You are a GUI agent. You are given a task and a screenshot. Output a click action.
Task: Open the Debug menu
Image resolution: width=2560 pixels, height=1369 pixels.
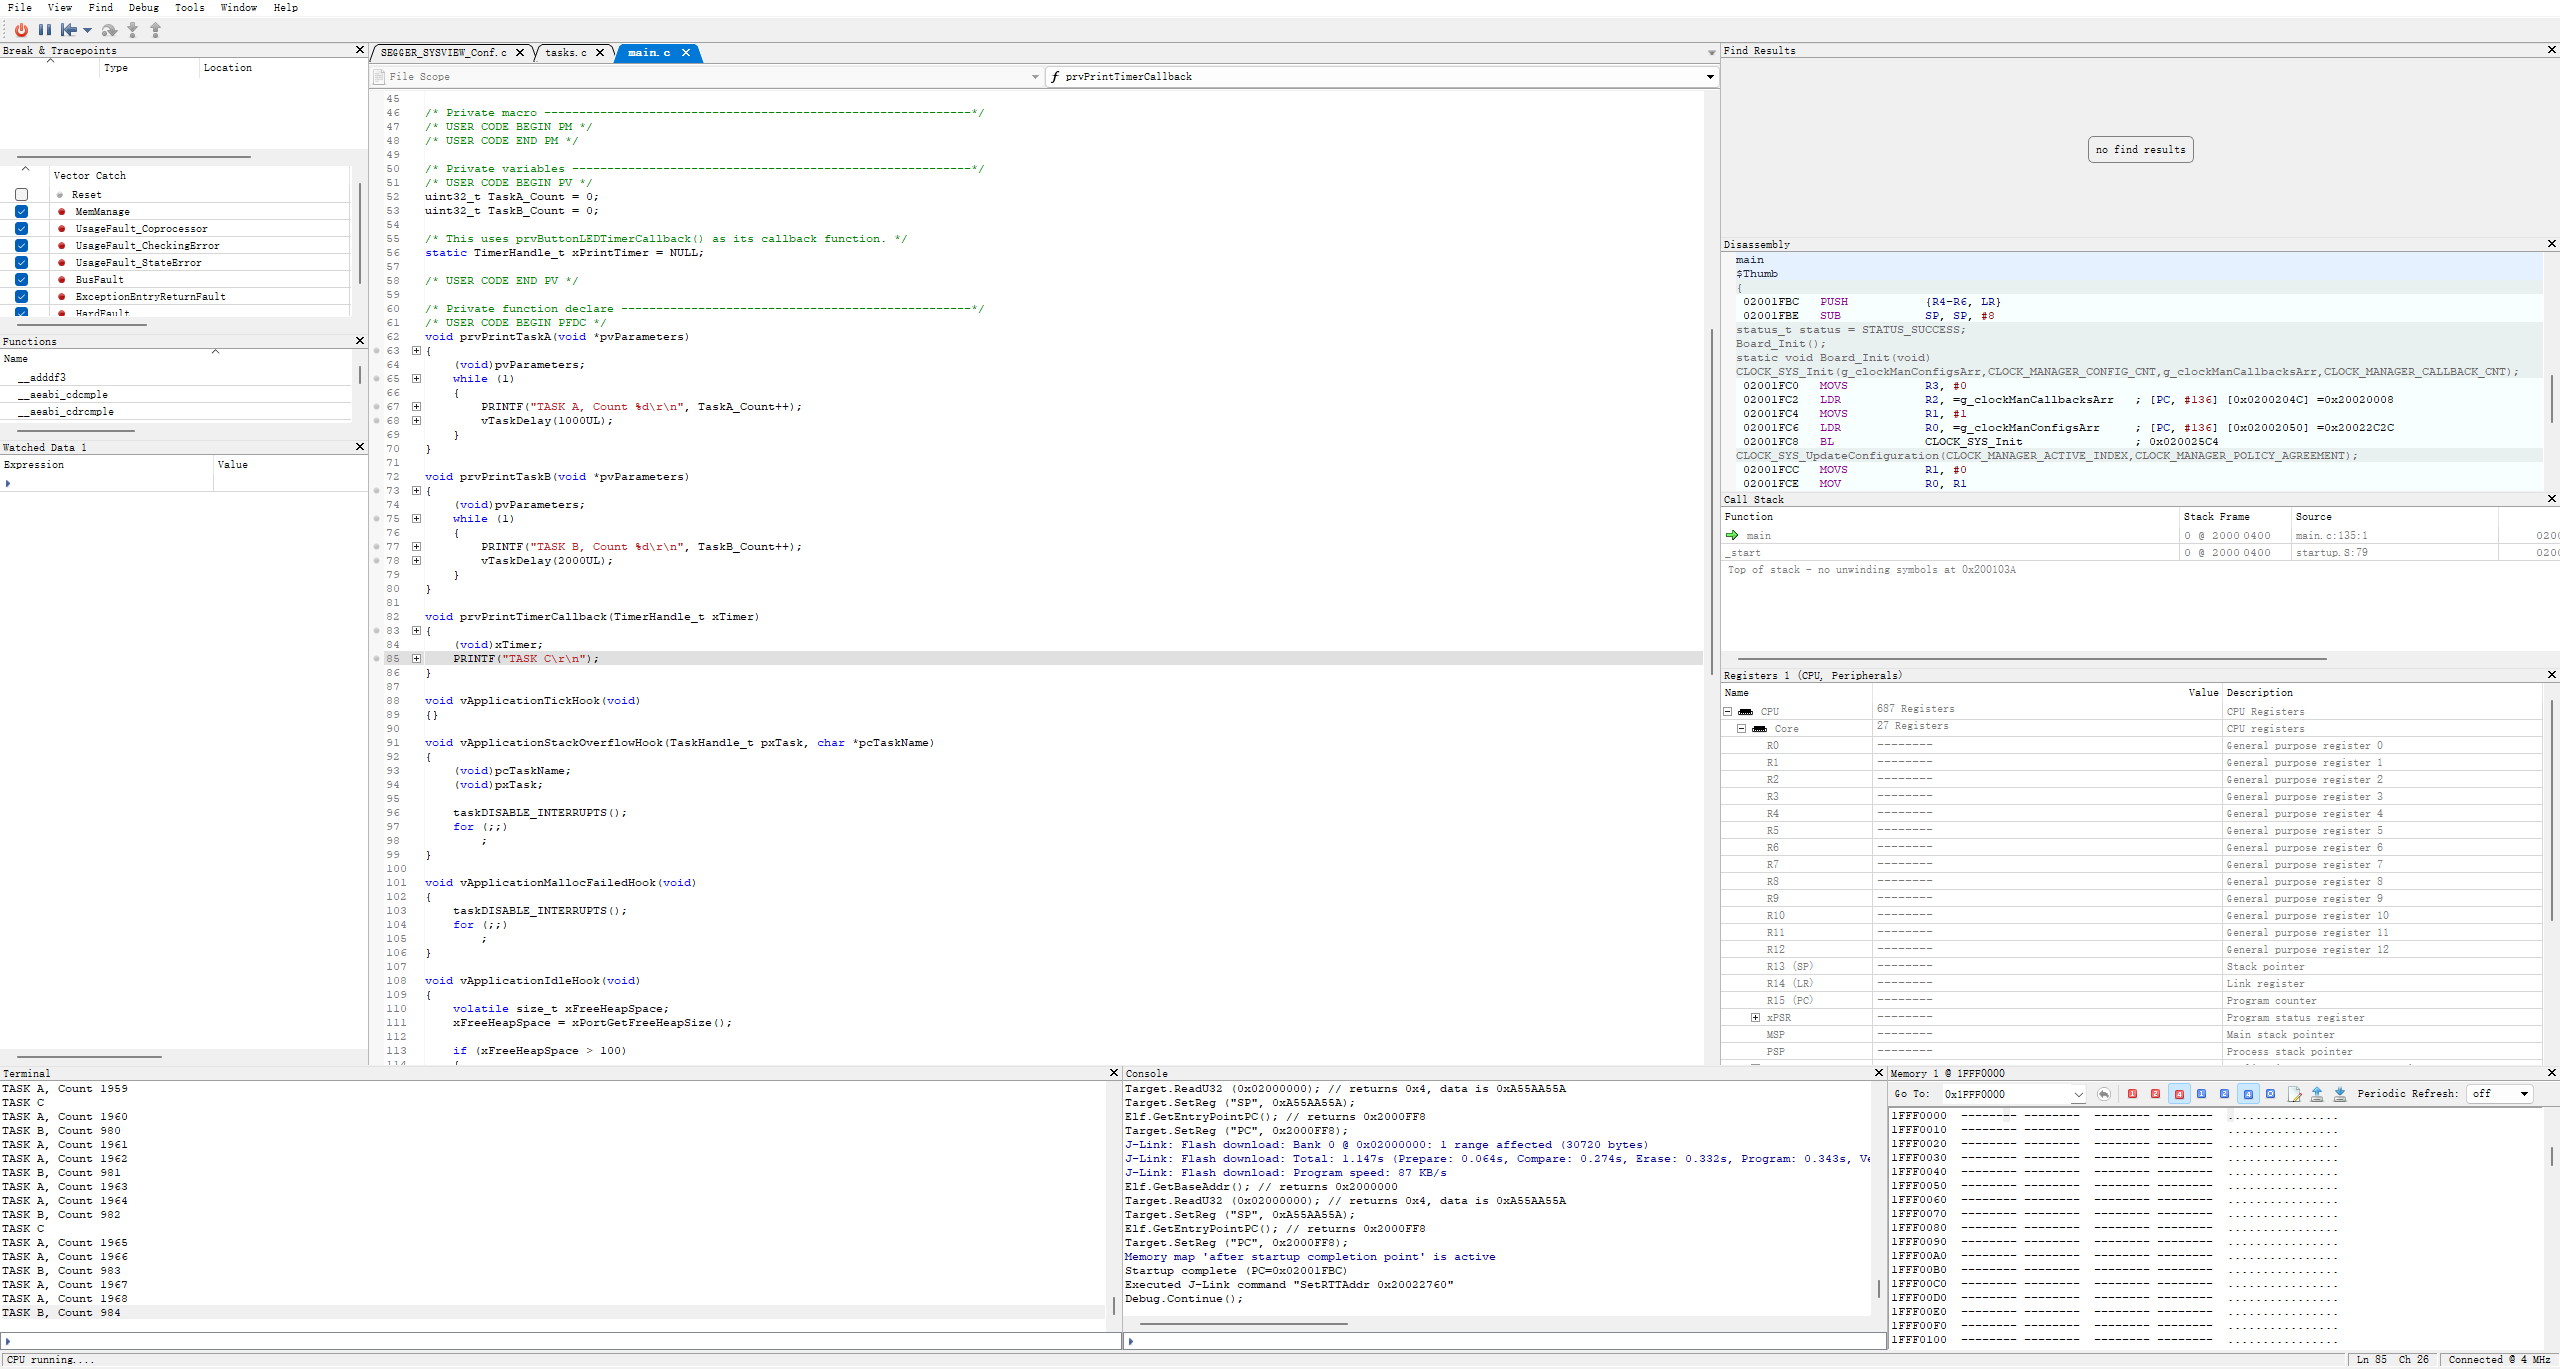[144, 7]
